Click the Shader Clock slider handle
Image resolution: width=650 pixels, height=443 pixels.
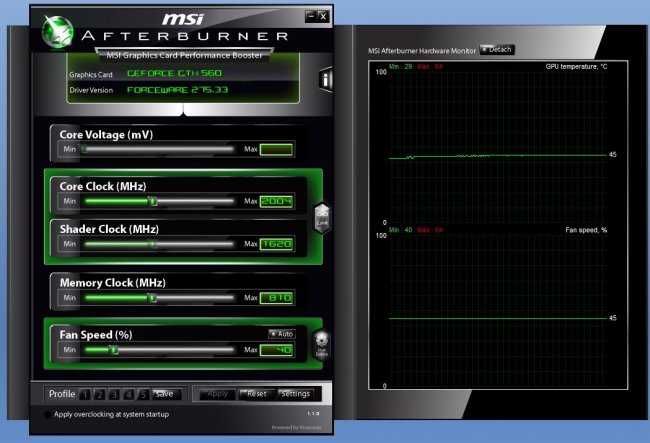[x=153, y=244]
